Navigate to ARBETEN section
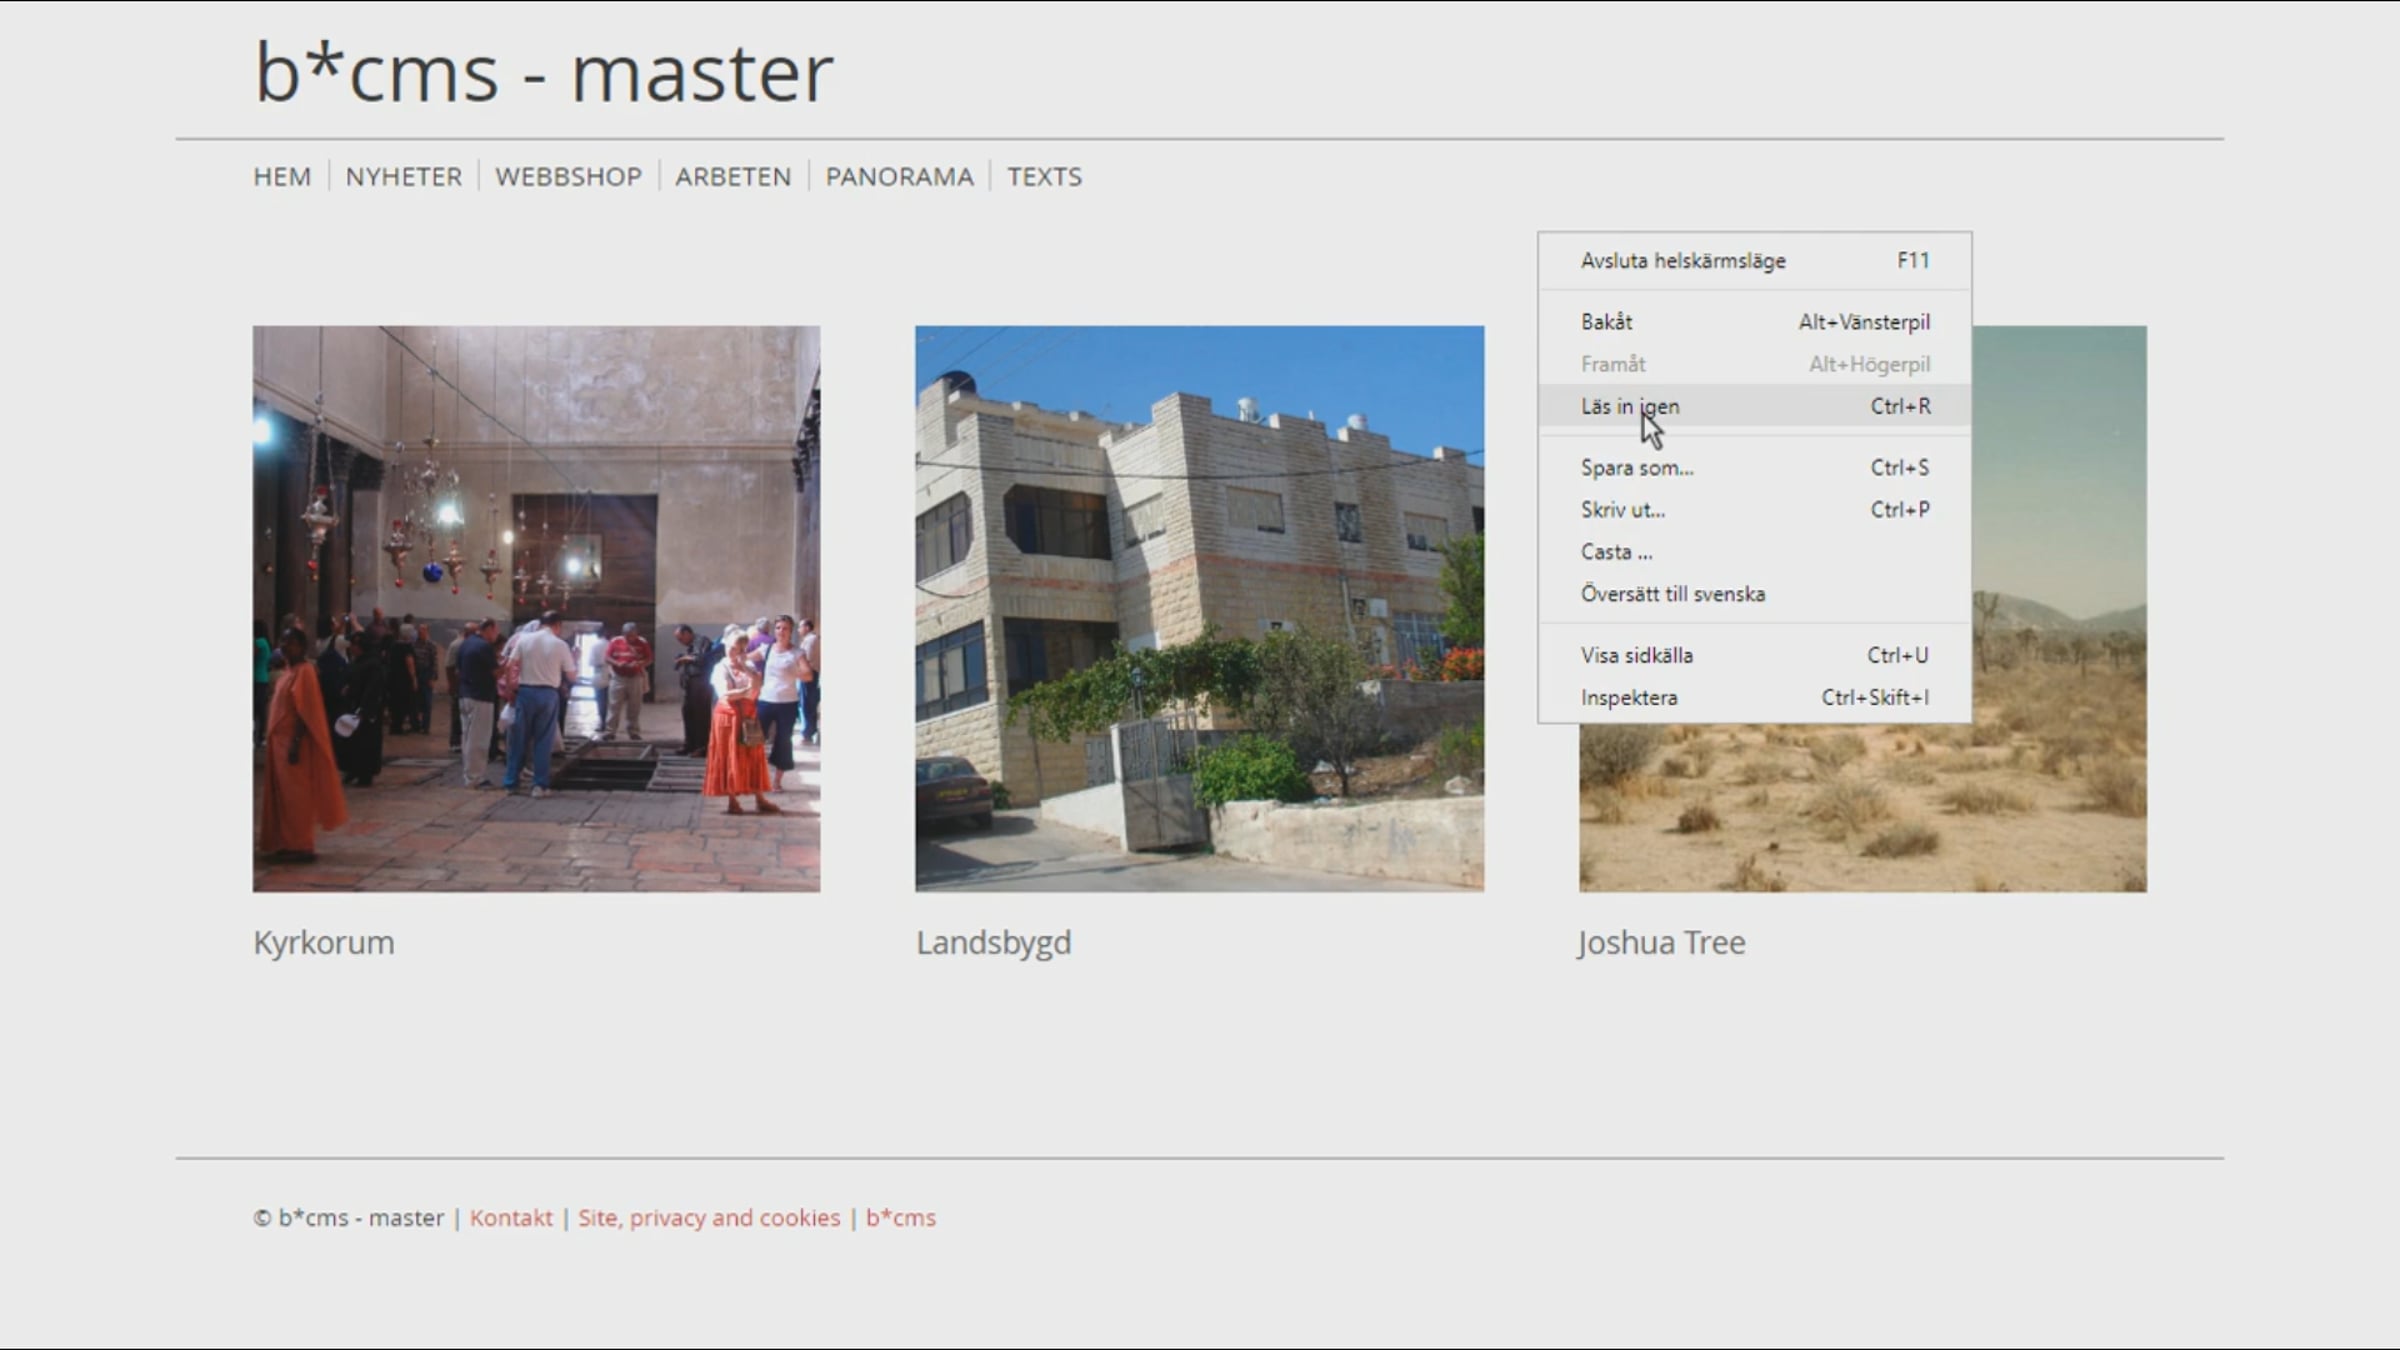This screenshot has width=2400, height=1350. click(x=733, y=177)
